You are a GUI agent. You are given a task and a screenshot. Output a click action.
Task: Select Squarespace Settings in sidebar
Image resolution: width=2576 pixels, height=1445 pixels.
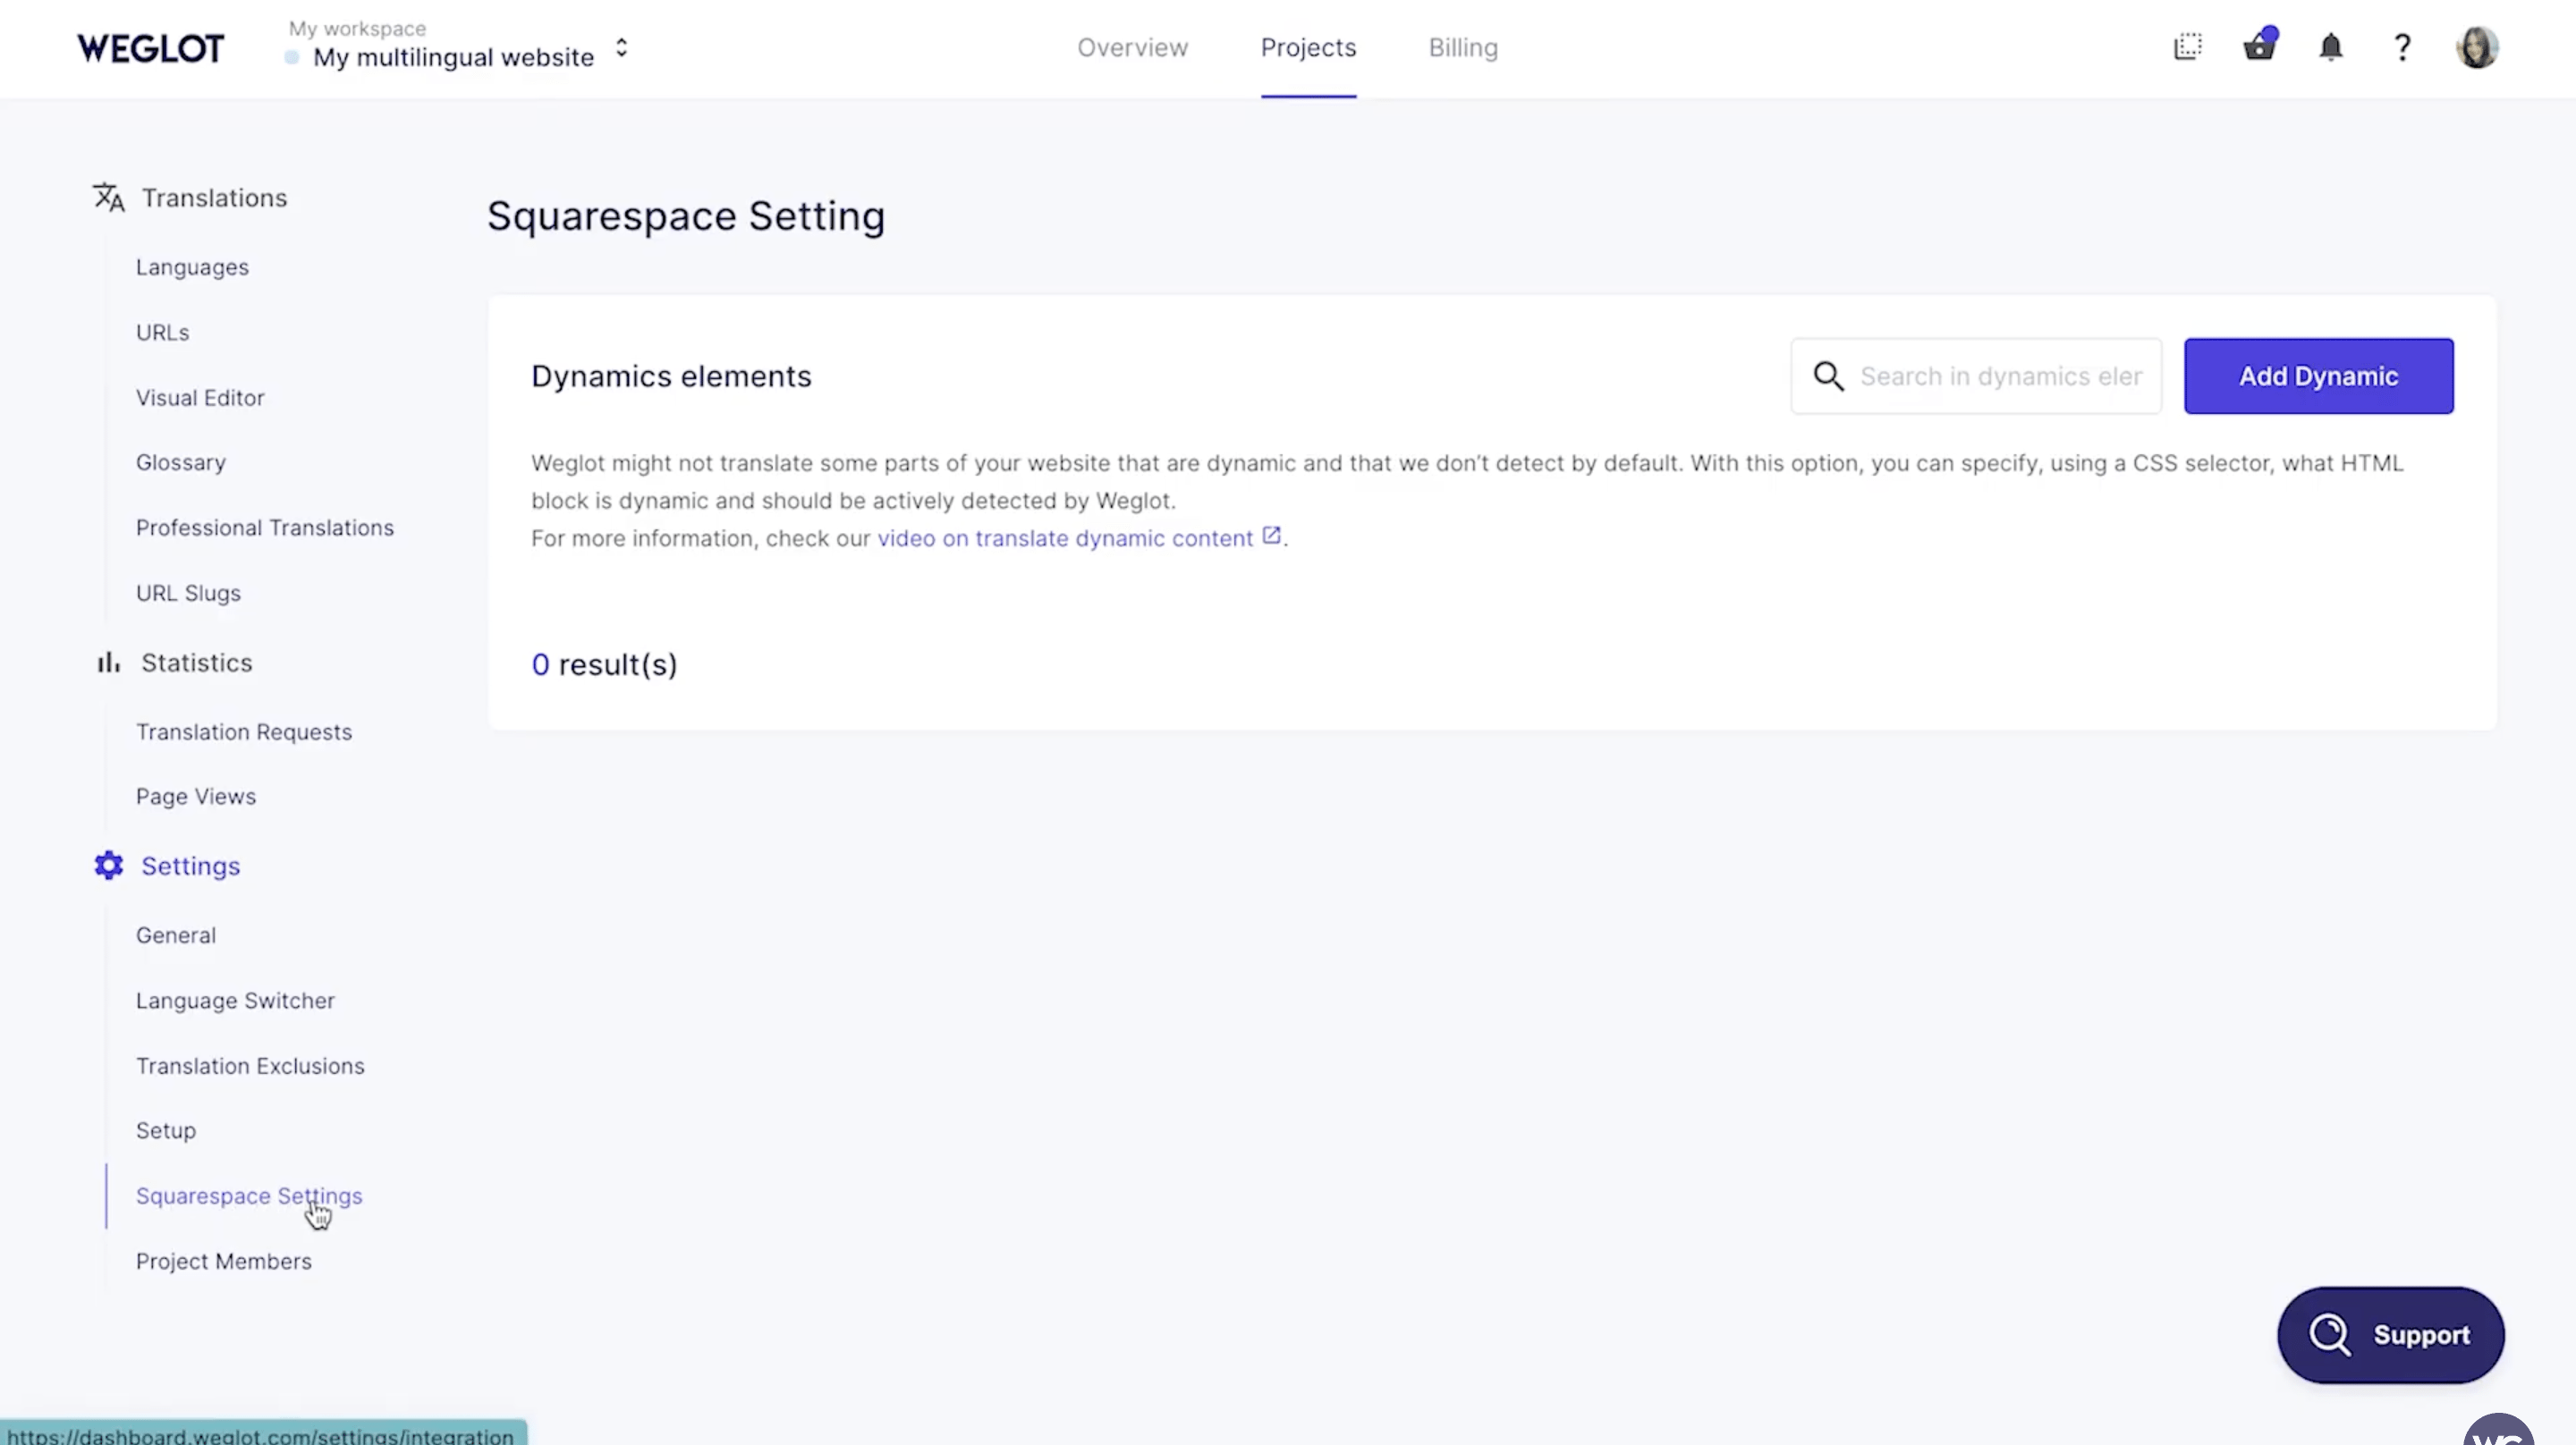point(249,1195)
